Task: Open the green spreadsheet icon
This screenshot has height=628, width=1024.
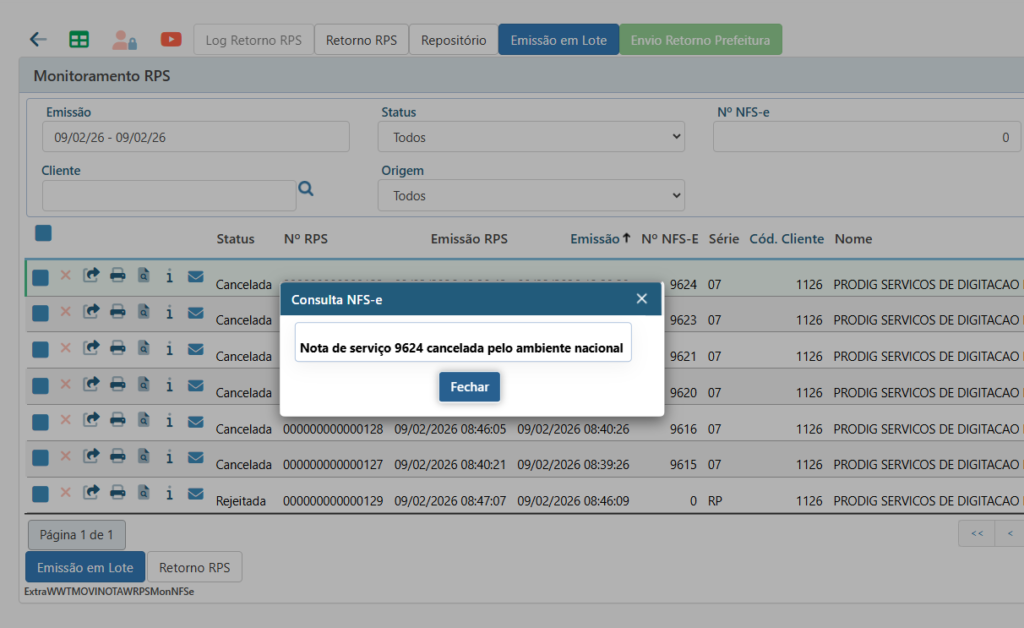Action: coord(79,40)
